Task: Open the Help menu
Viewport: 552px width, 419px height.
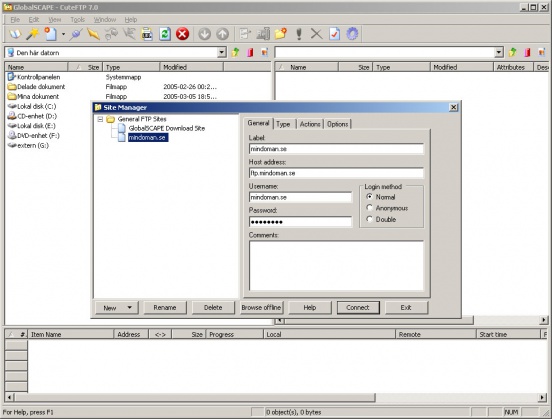Action: pos(131,20)
